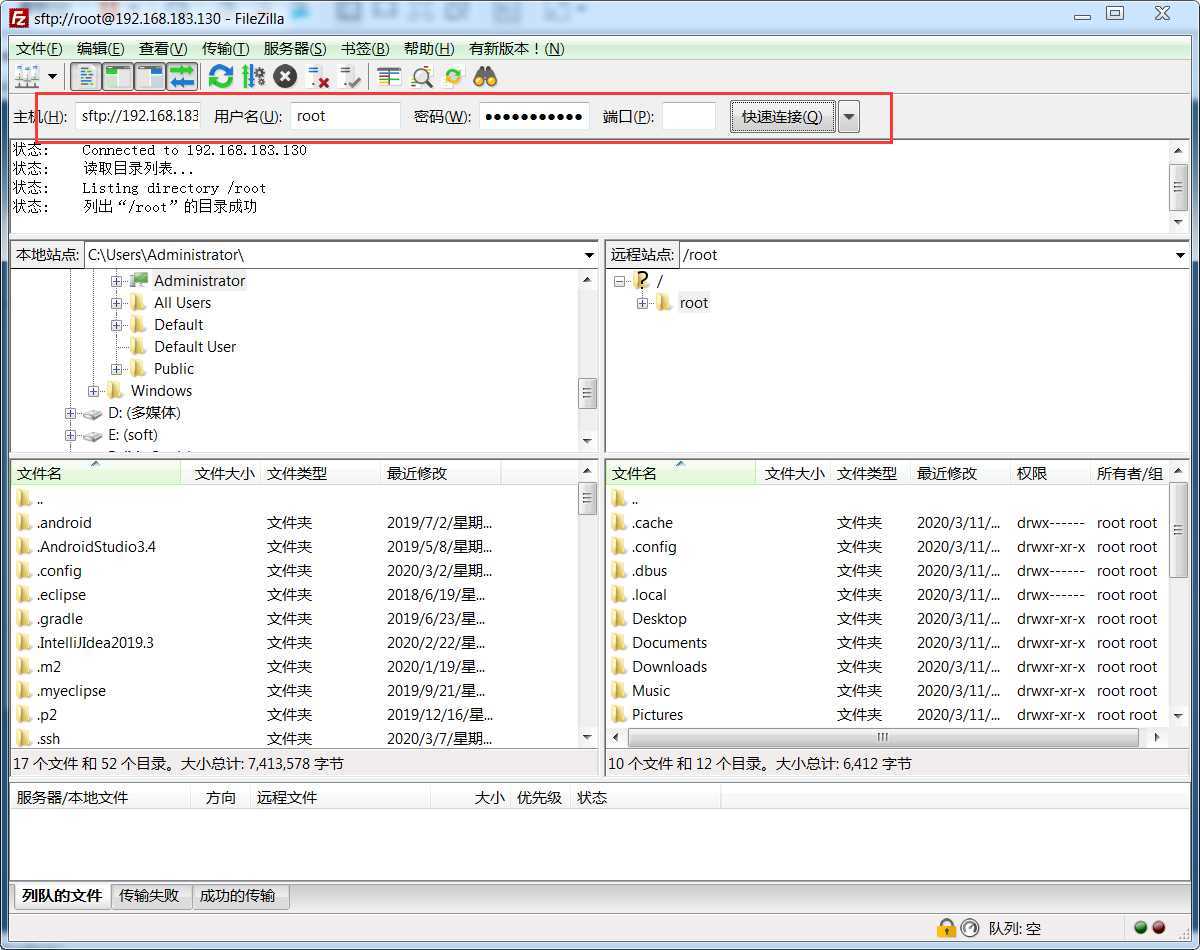Switch to the 传输失败 tab
Screen dimensions: 1200x950
click(149, 896)
